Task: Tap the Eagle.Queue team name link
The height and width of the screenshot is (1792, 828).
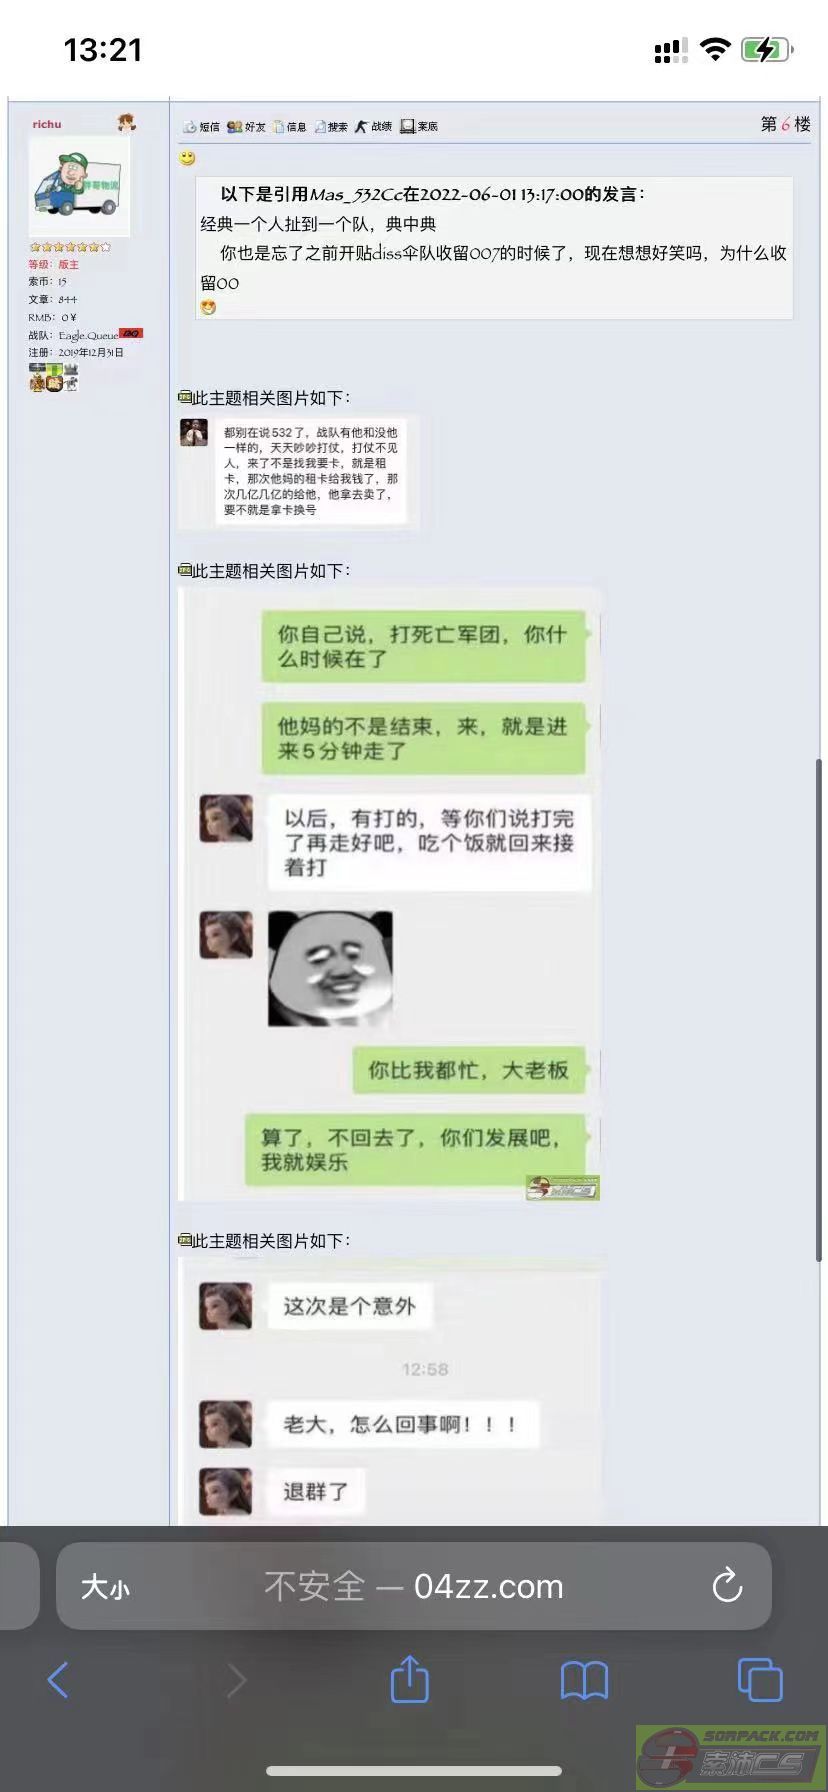Action: click(x=88, y=335)
